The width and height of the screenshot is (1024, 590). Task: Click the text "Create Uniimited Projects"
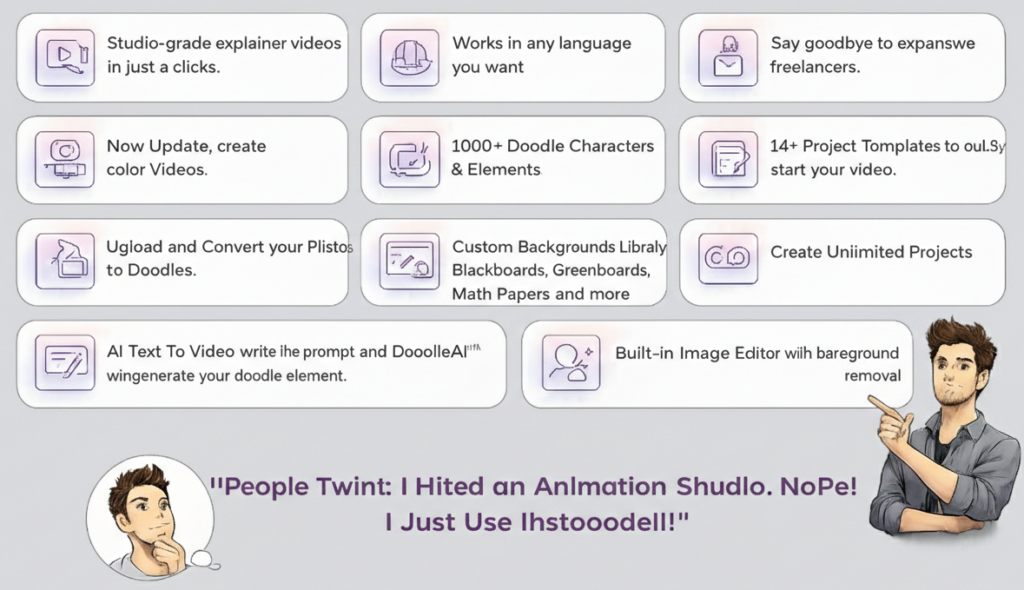(x=871, y=252)
